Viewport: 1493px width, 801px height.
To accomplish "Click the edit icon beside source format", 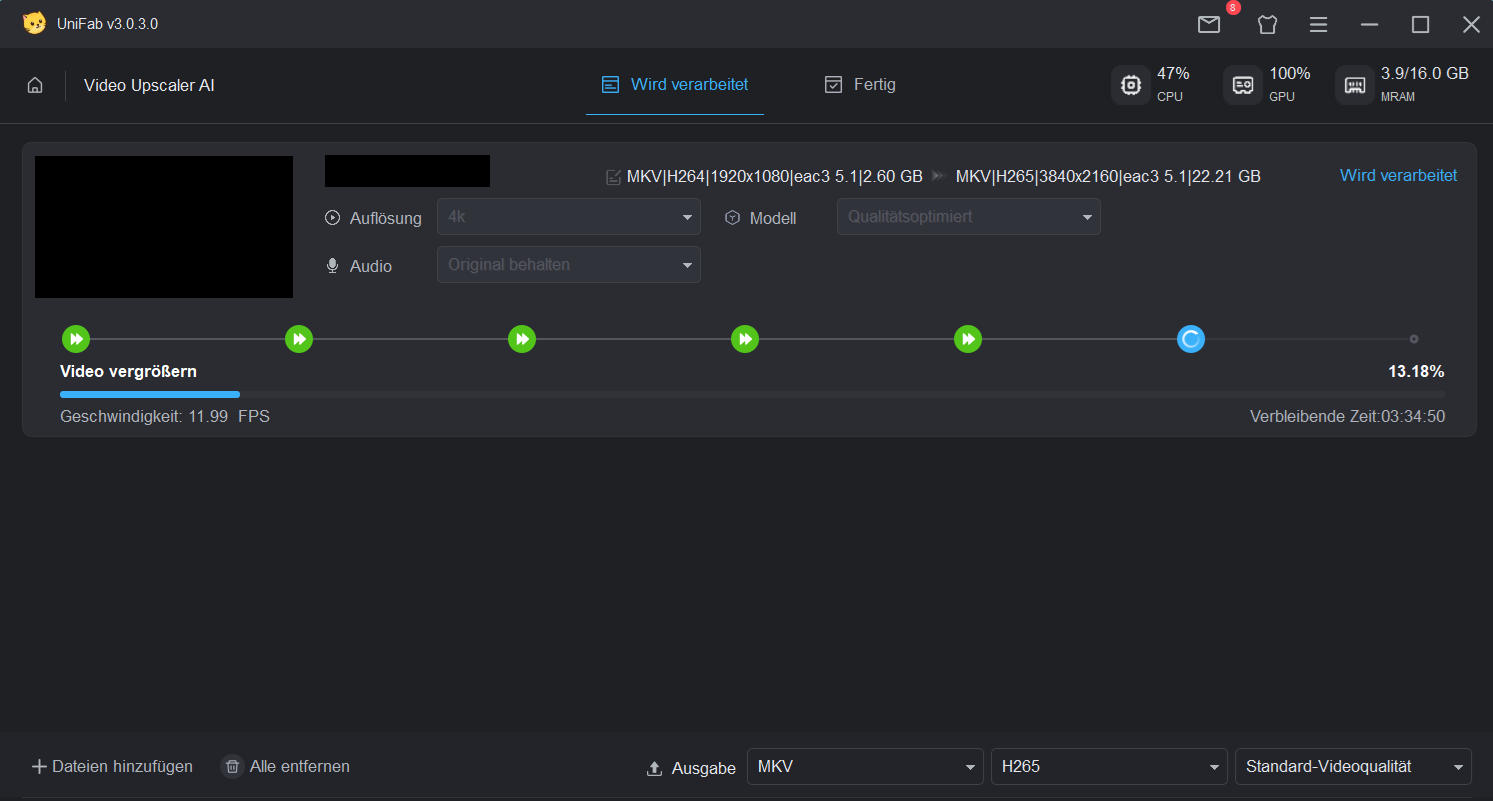I will tap(613, 177).
